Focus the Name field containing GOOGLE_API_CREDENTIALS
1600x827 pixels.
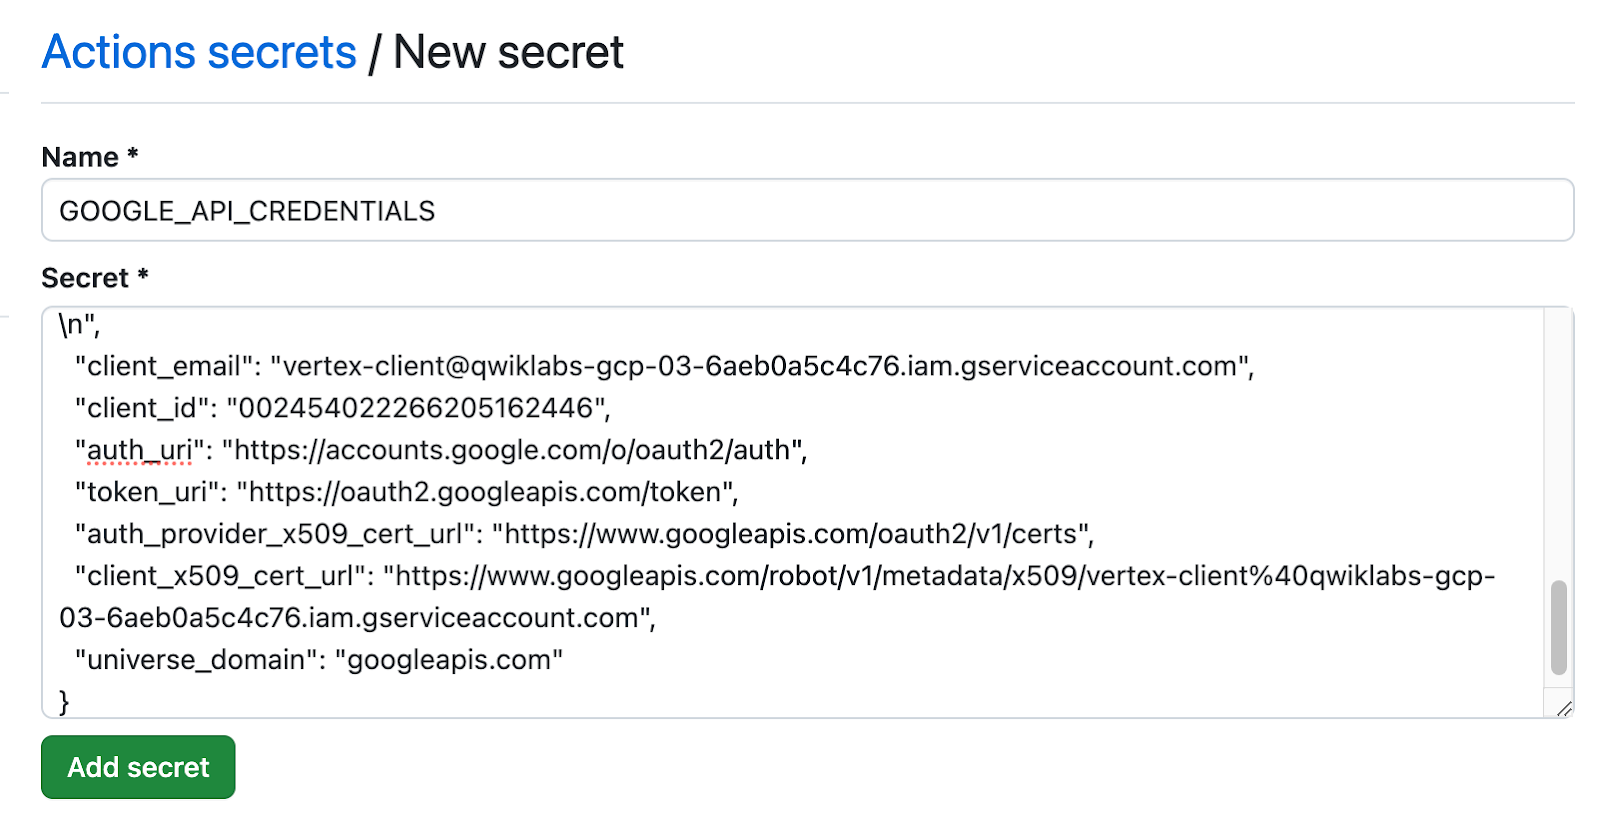[x=806, y=211]
